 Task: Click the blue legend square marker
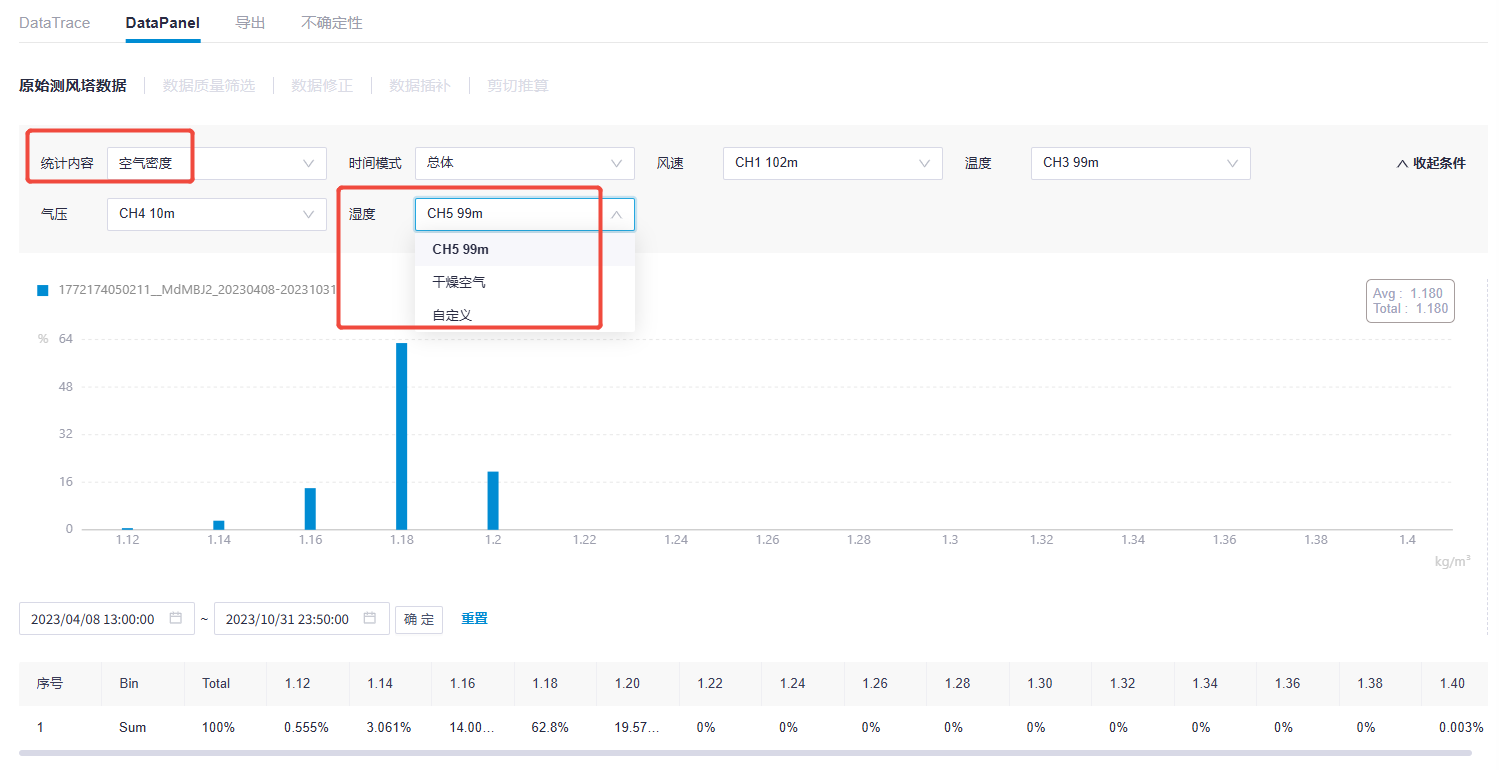42,290
